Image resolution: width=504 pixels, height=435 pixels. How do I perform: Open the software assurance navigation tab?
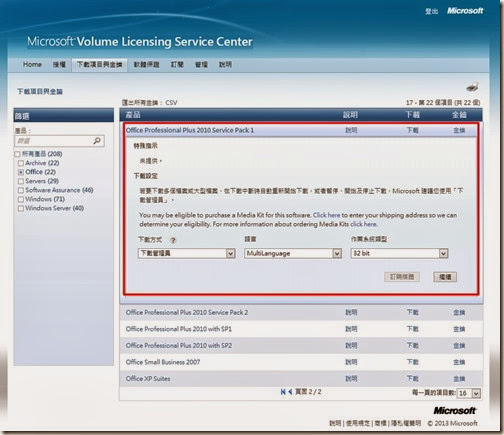click(147, 64)
